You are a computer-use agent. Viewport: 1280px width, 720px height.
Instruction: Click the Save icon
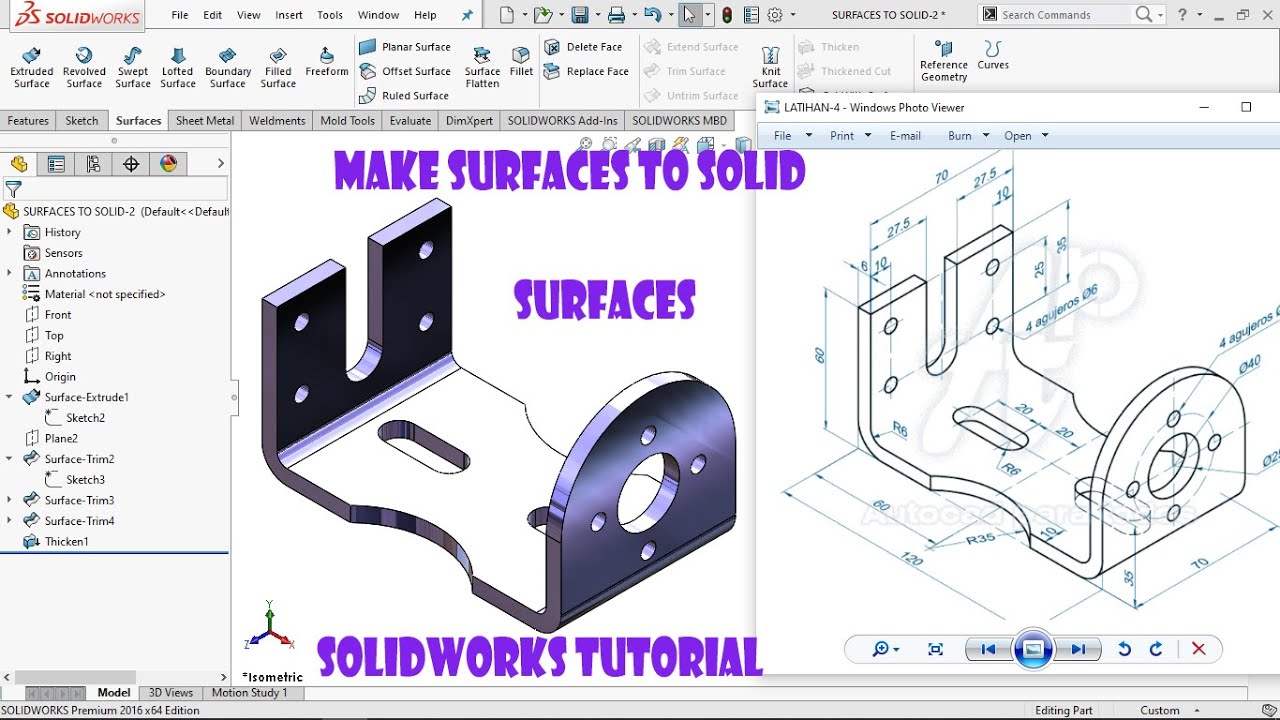click(x=579, y=15)
